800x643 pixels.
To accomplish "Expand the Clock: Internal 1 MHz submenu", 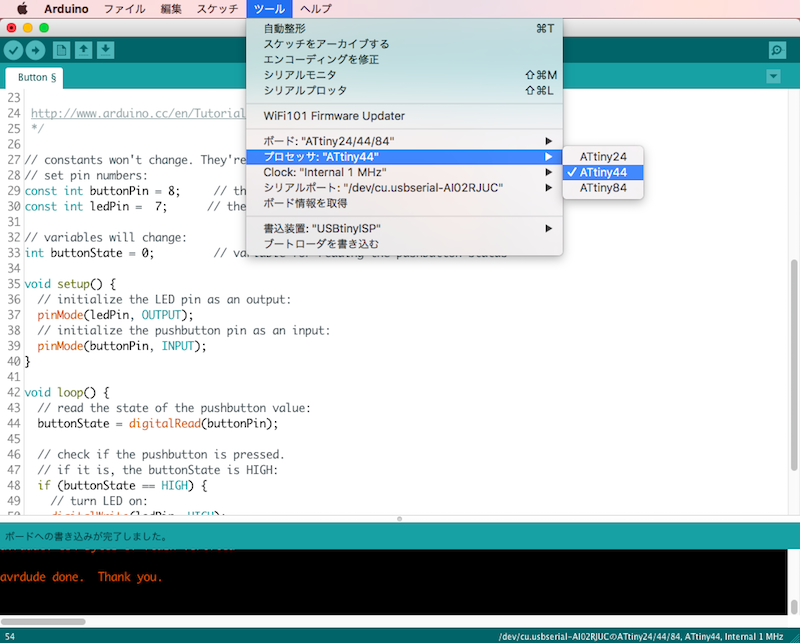I will [405, 172].
